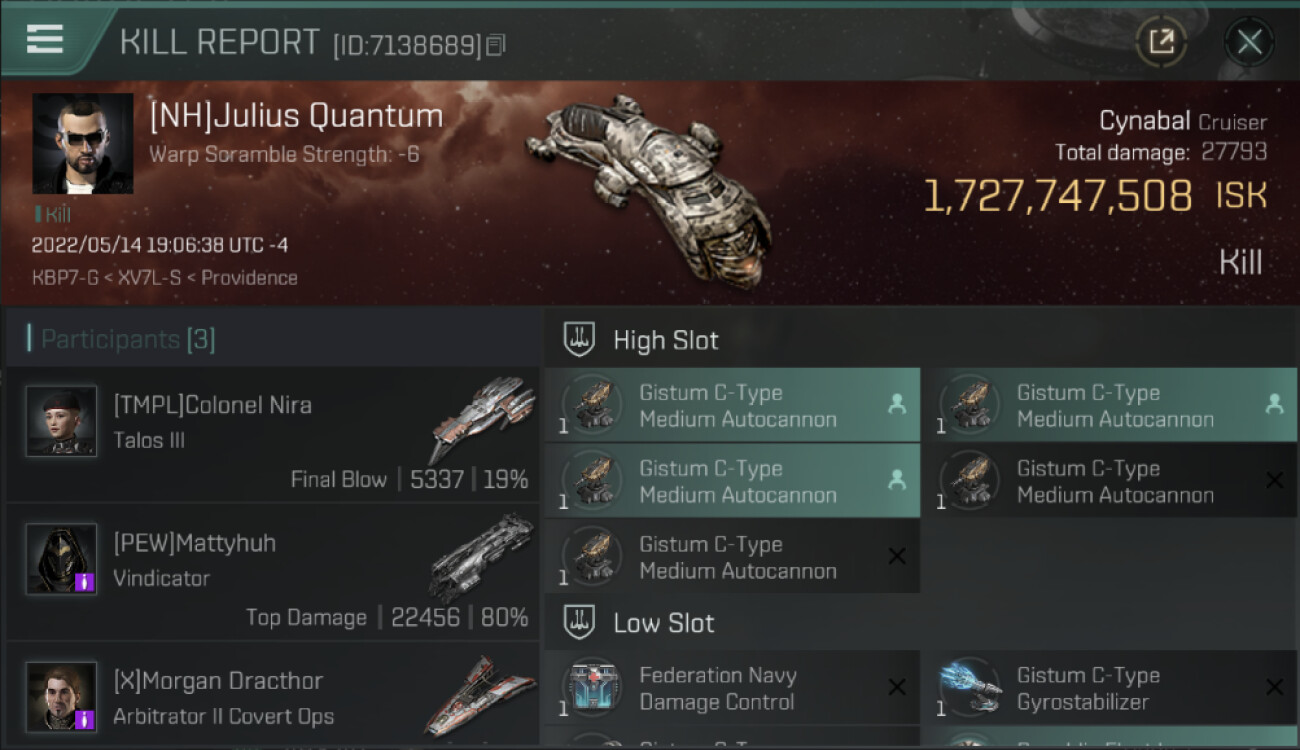Select the last destroyed Medium Autocannon entry

732,557
